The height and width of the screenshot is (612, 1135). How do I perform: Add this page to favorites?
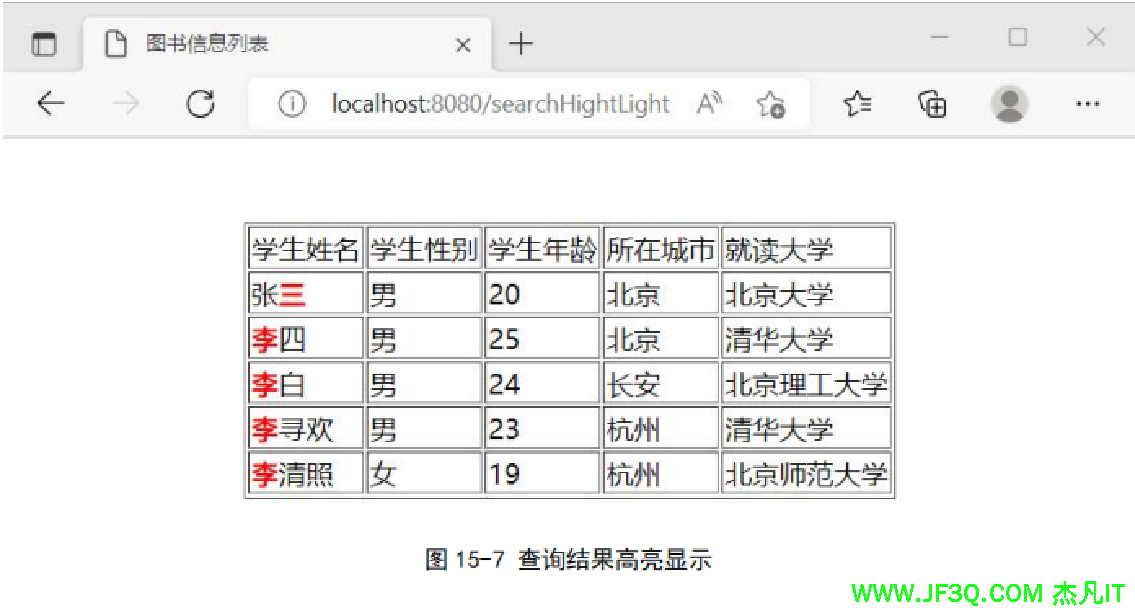tap(770, 103)
